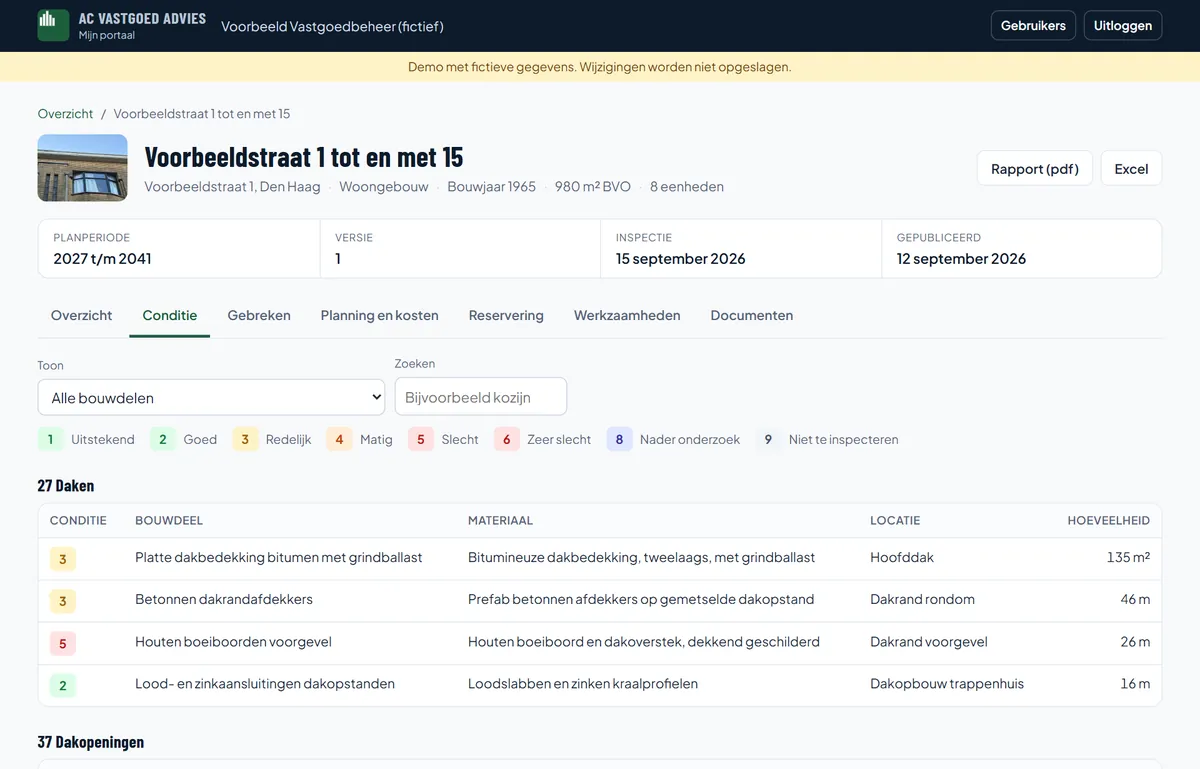The image size is (1200, 769).
Task: Expand the Alle bouwdelen dropdown
Action: pos(211,397)
